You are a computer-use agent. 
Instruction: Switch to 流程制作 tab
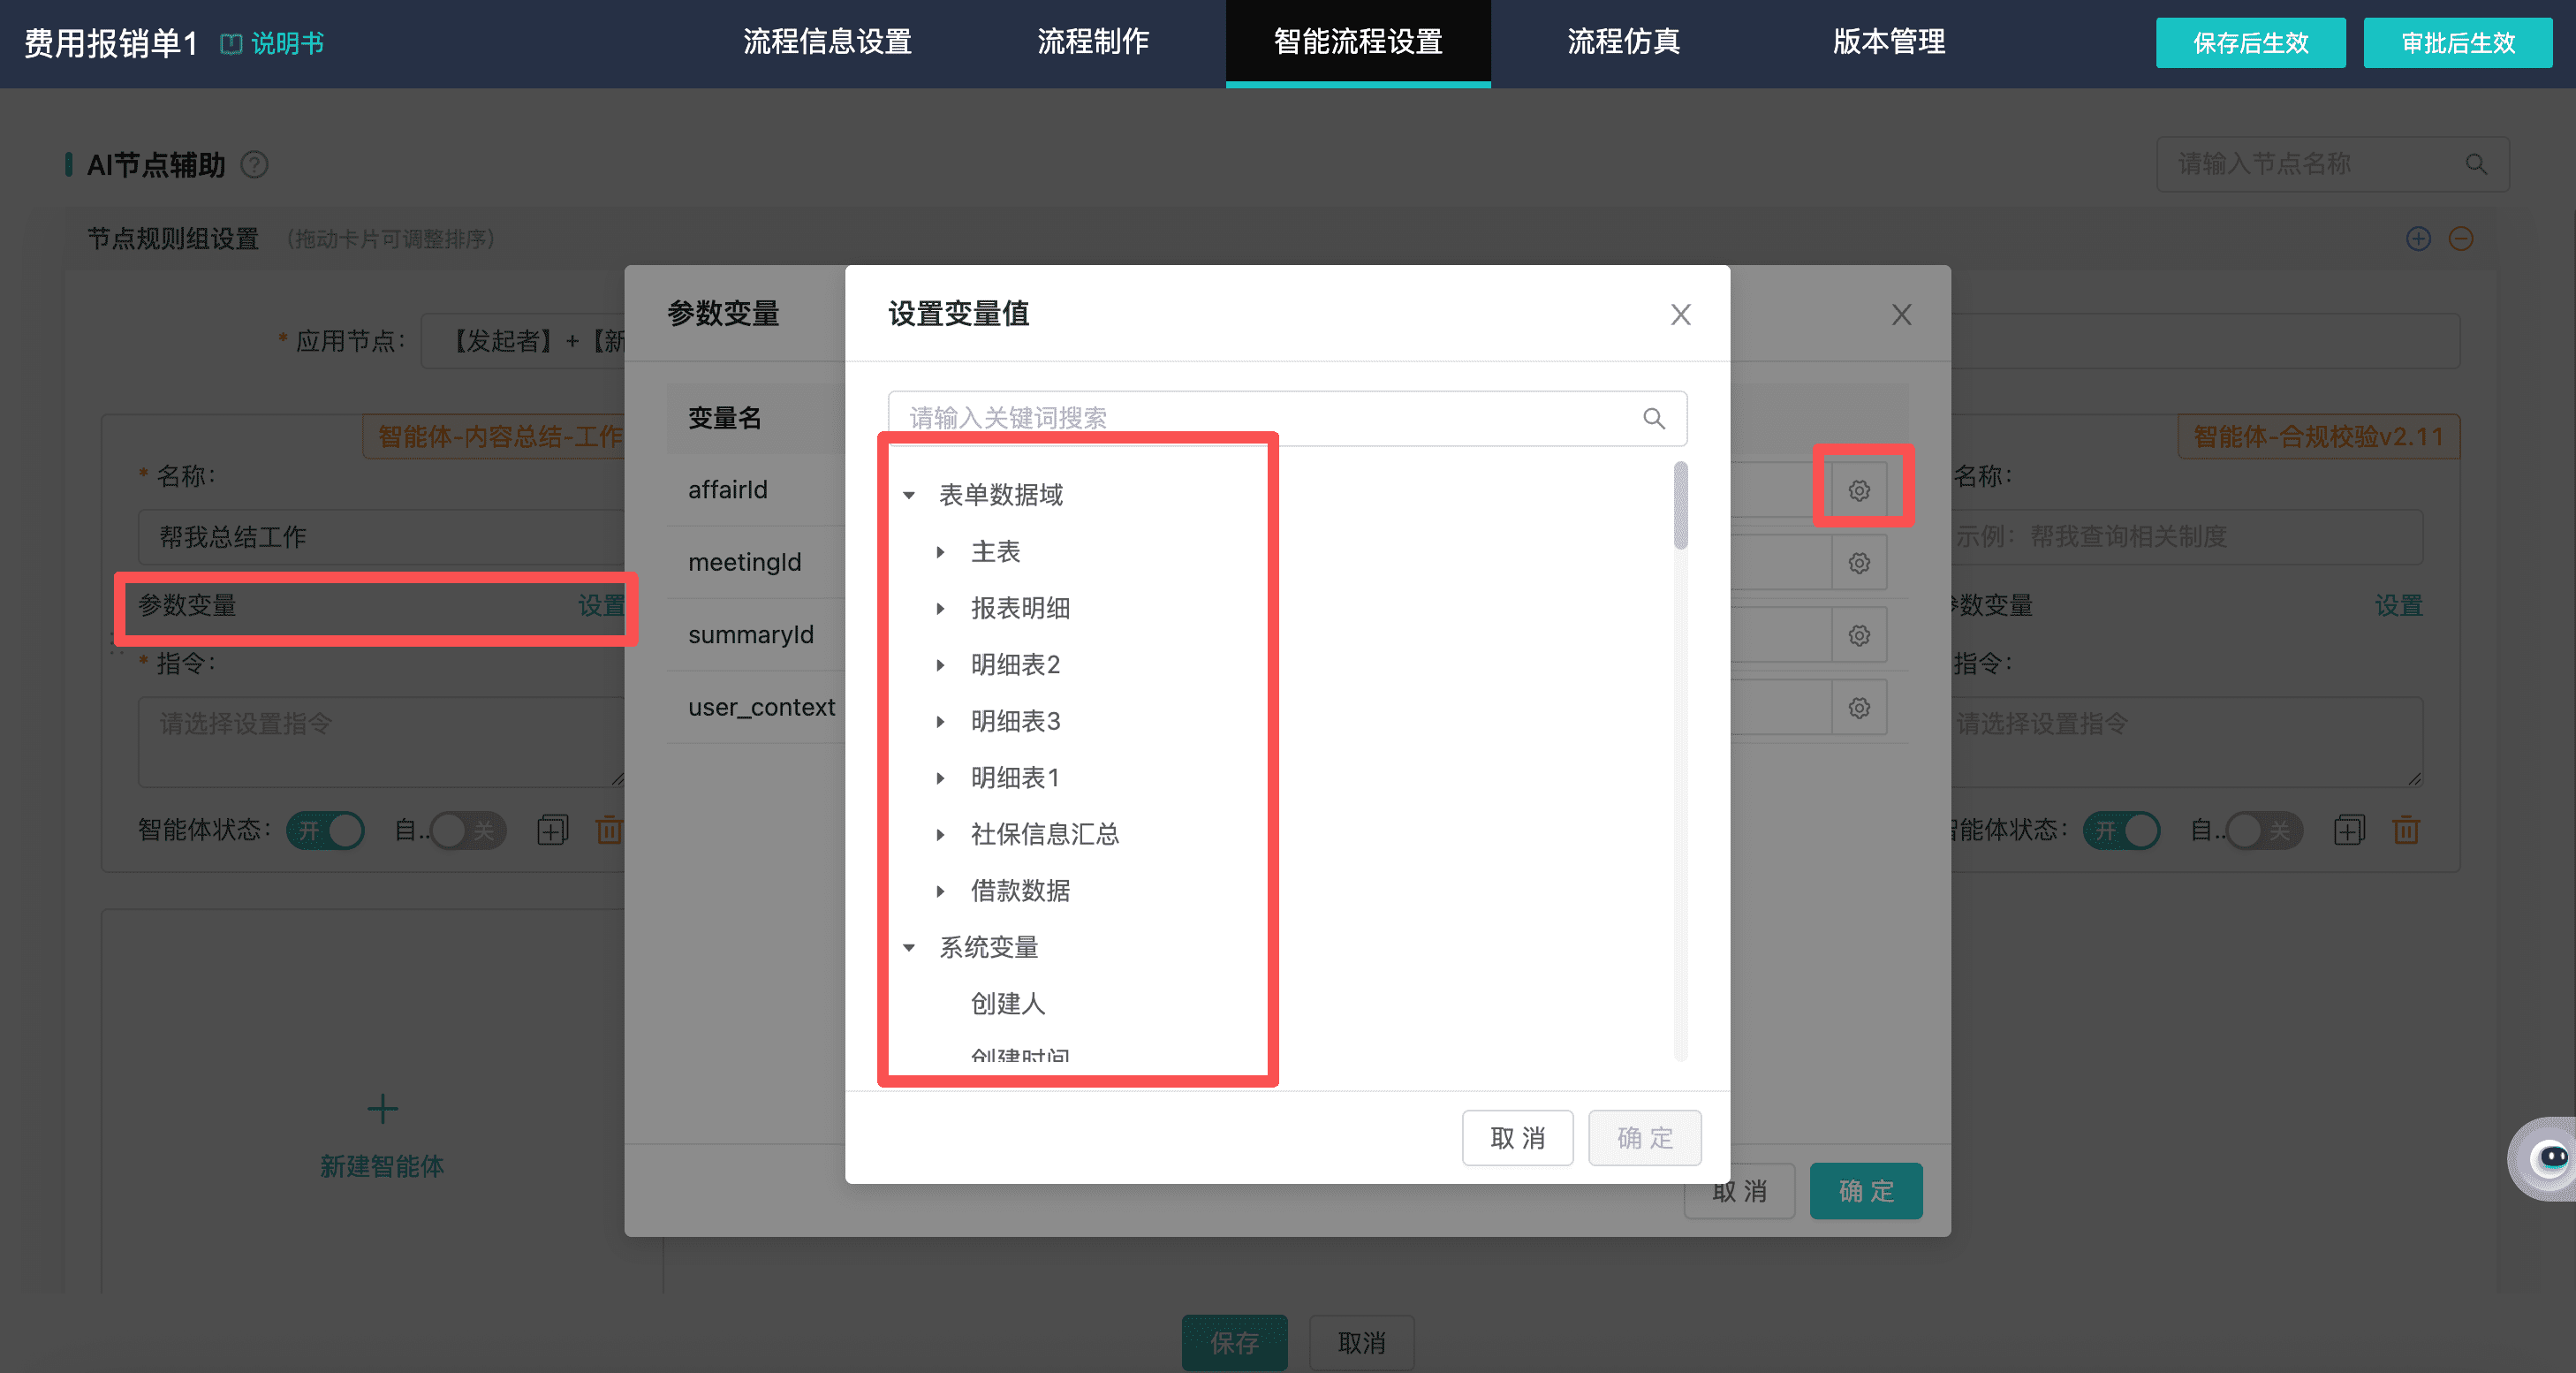click(1093, 42)
